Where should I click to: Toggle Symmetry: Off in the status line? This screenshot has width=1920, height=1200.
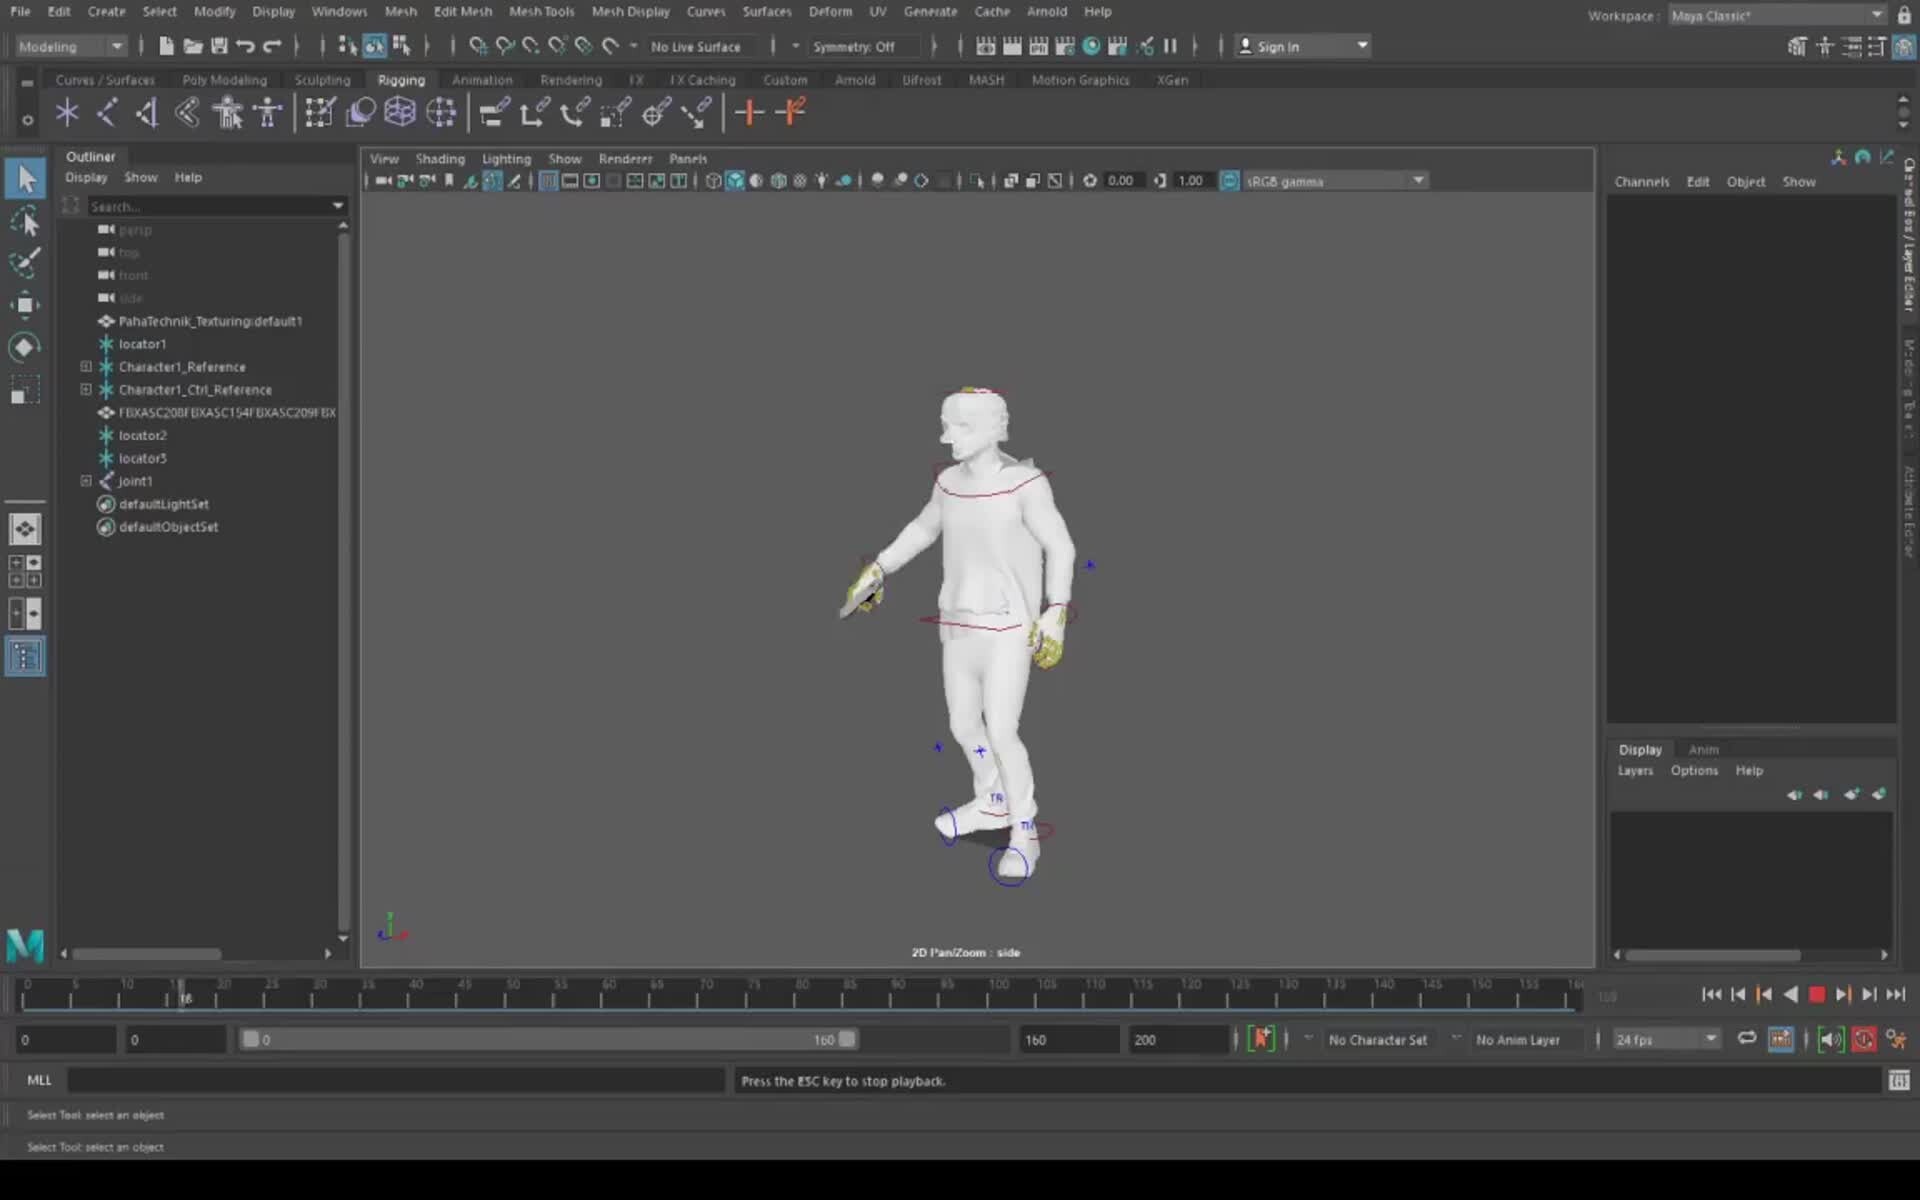(x=860, y=47)
